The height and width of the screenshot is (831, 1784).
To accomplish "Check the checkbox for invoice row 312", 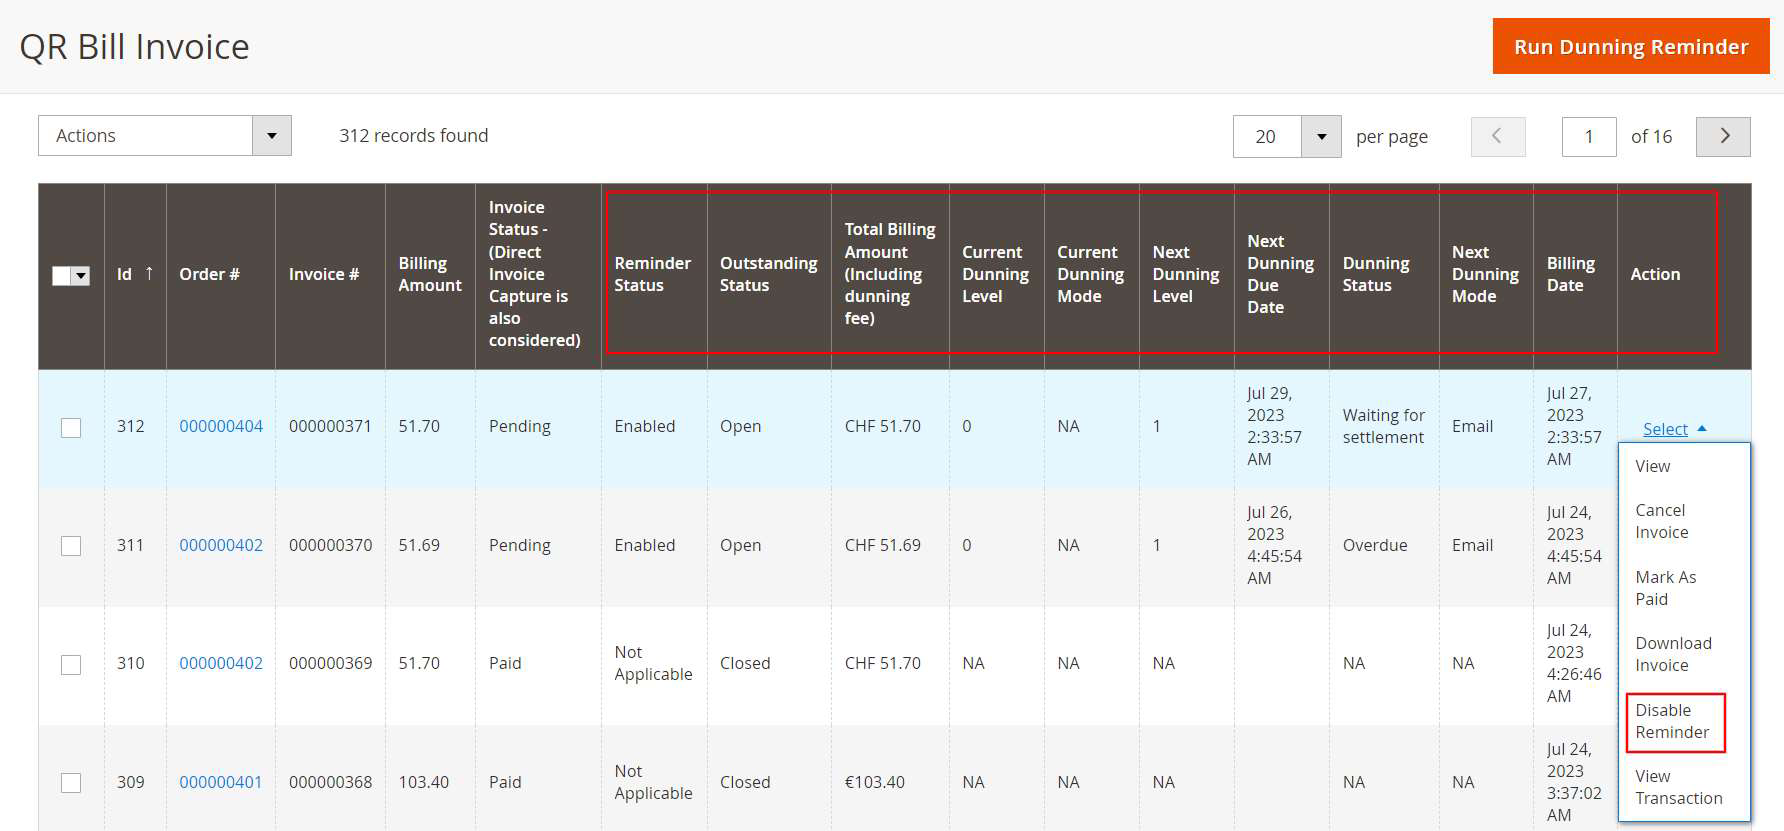I will (71, 428).
